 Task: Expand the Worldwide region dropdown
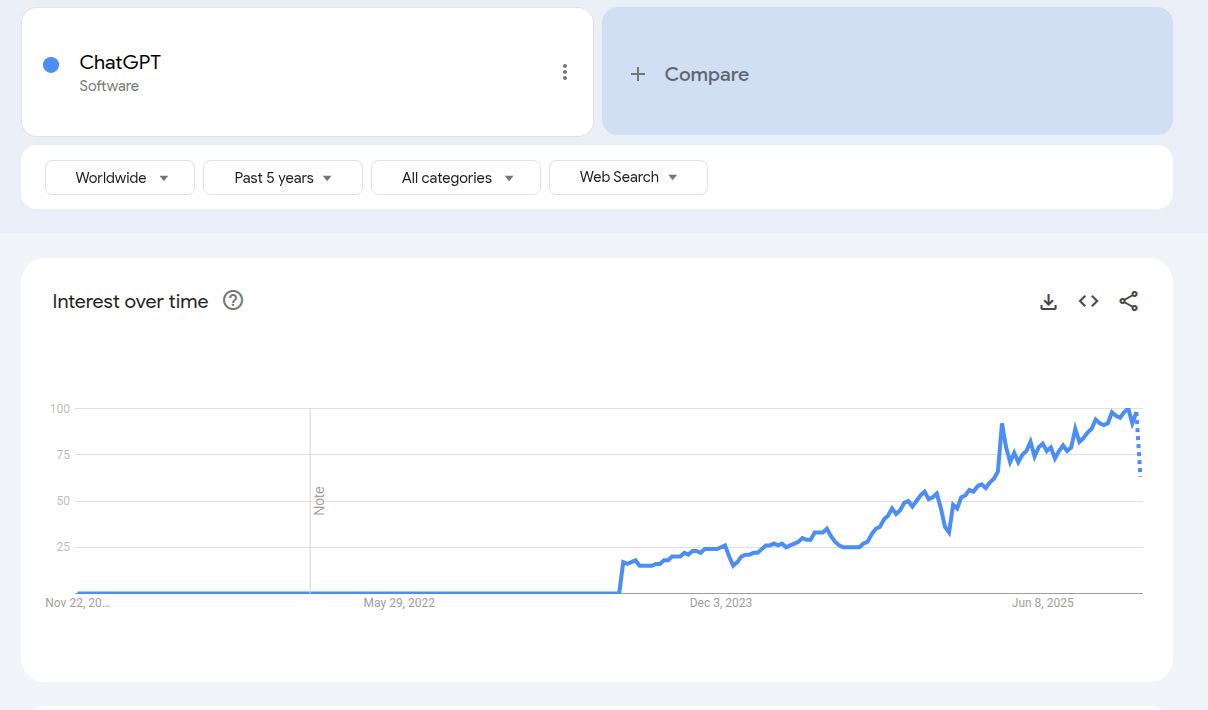tap(120, 178)
